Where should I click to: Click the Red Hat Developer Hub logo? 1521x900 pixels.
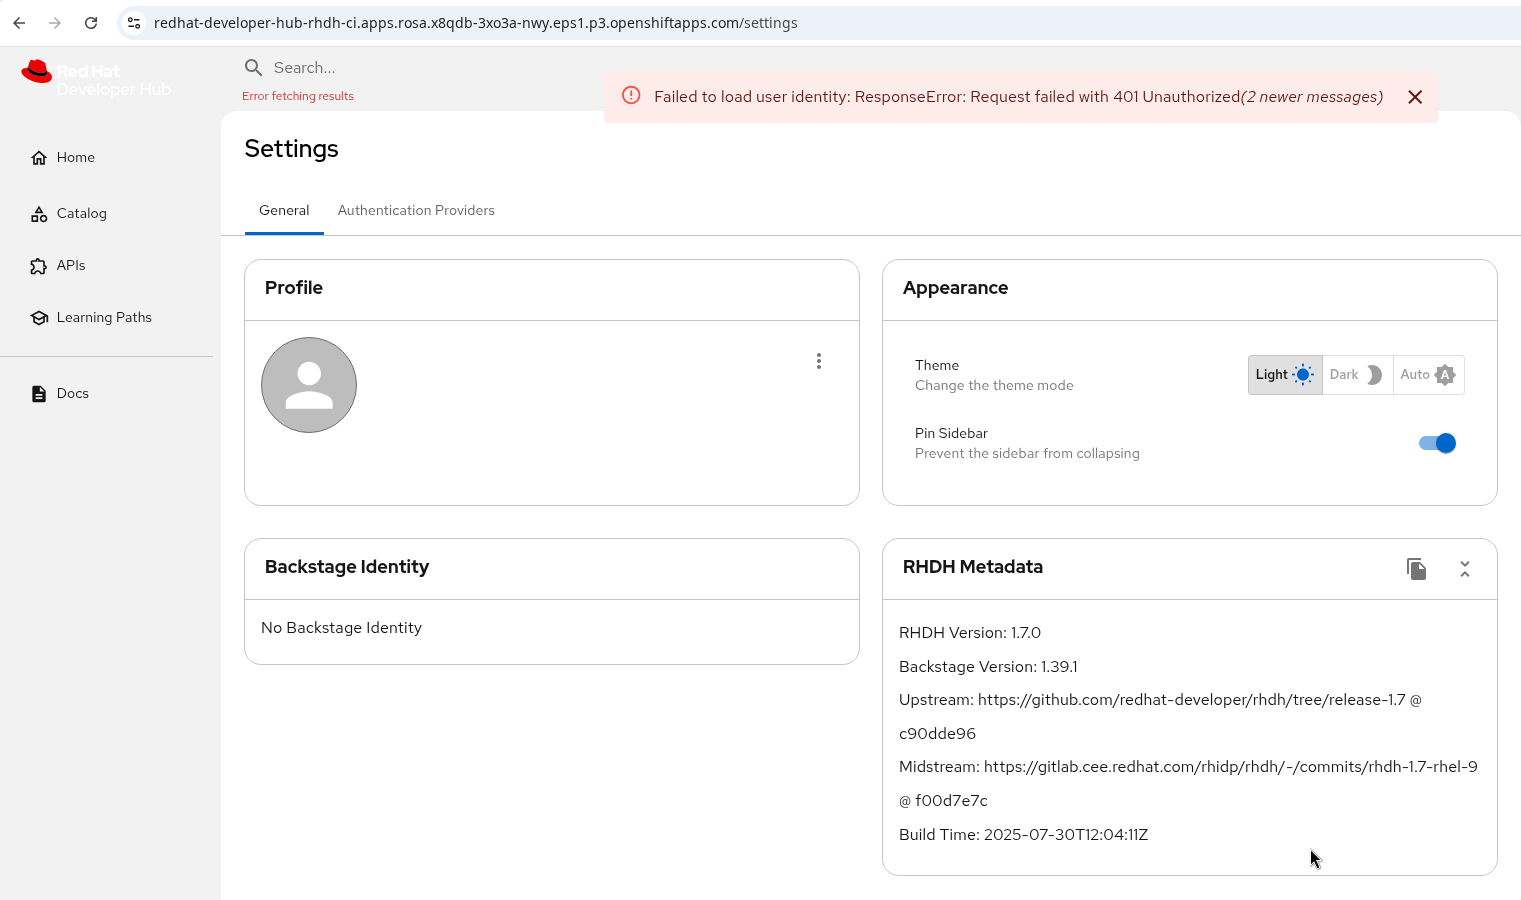tap(96, 80)
